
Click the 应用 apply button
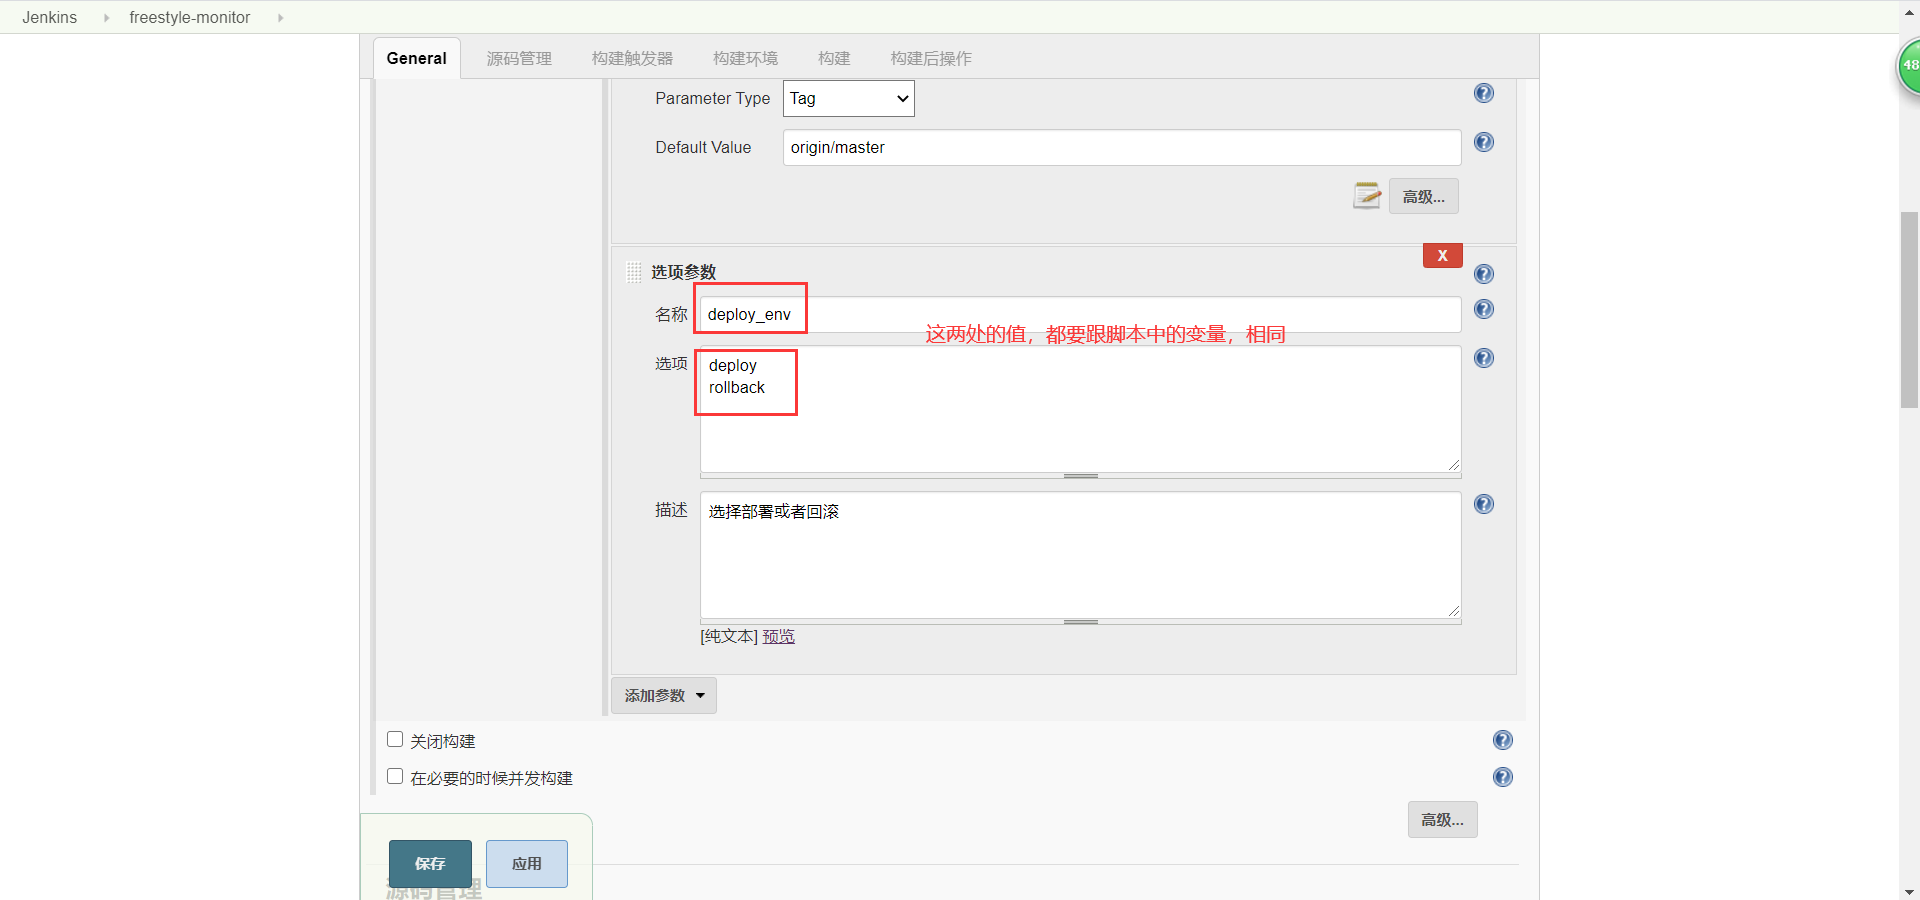coord(527,863)
